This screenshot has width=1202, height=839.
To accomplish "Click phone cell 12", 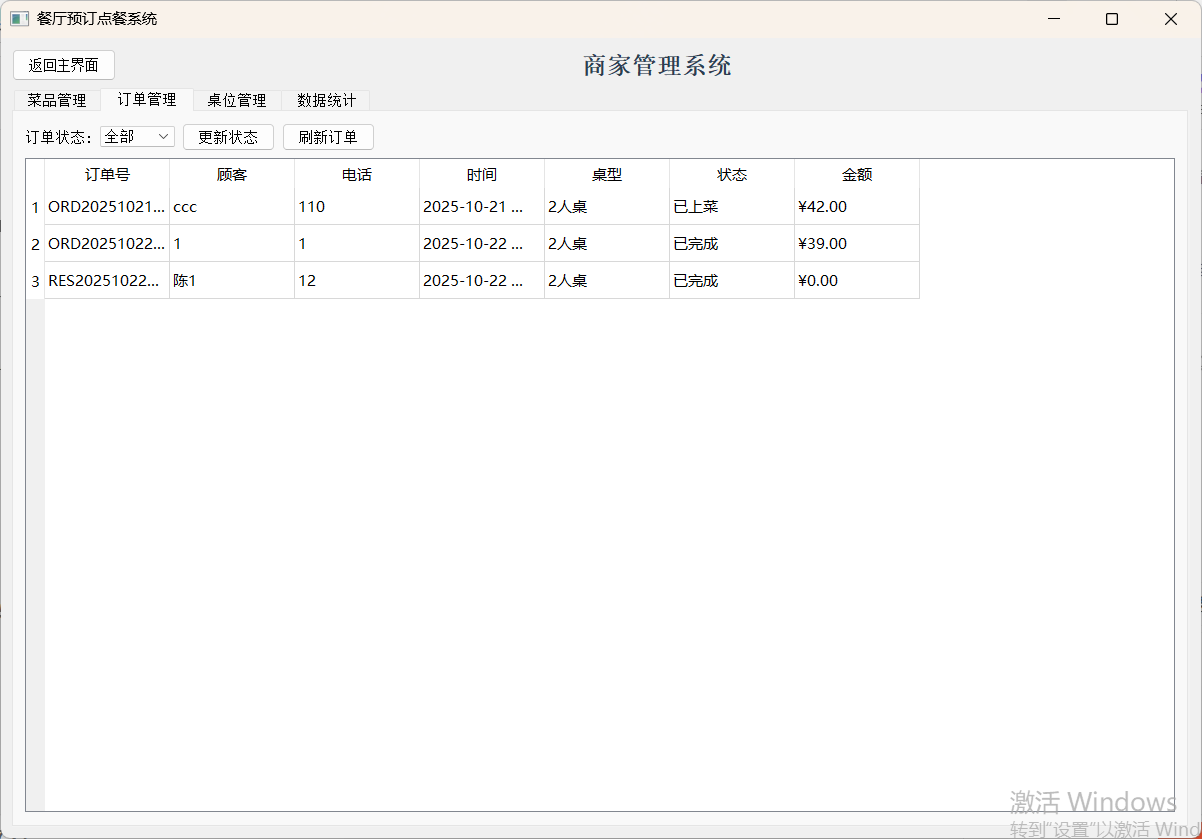I will pyautogui.click(x=357, y=281).
